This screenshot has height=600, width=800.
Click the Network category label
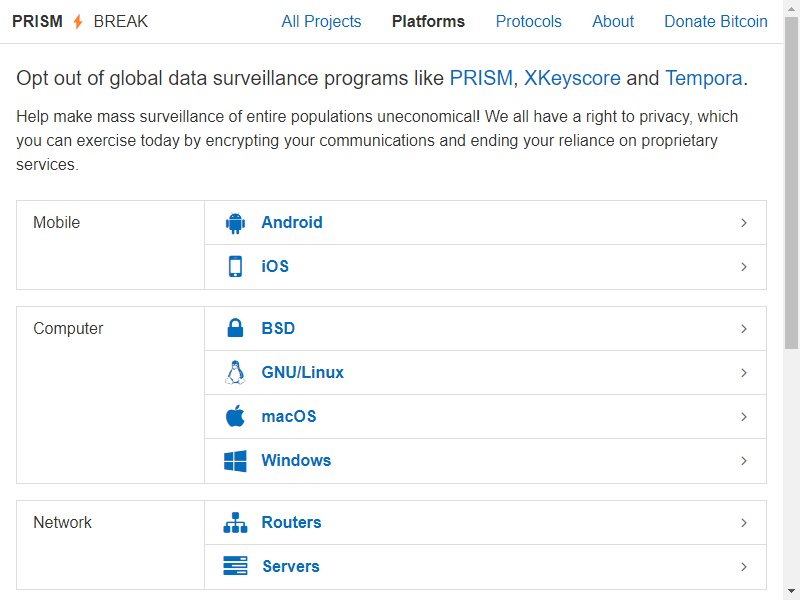click(x=62, y=522)
